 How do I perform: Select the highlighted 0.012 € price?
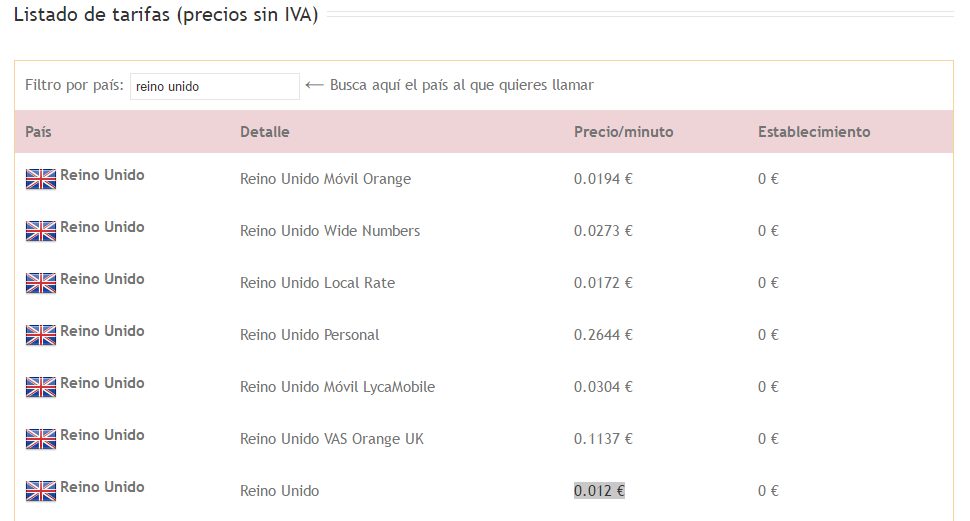click(599, 491)
